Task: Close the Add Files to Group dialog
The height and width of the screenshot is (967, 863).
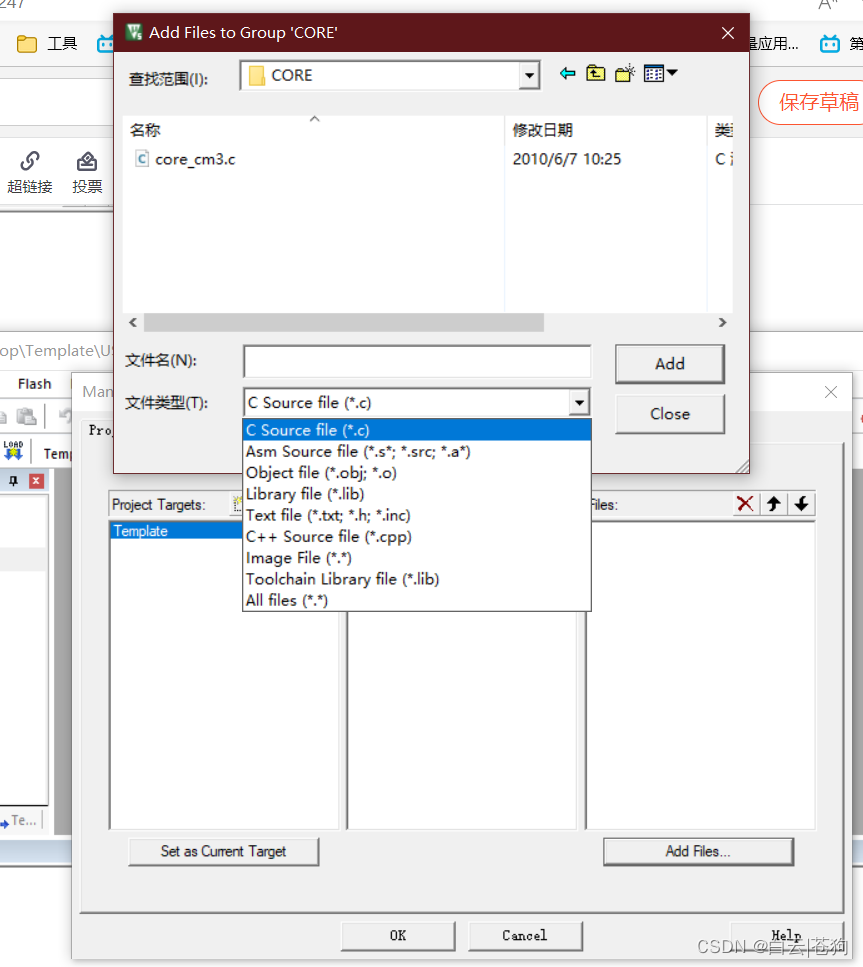Action: (728, 33)
